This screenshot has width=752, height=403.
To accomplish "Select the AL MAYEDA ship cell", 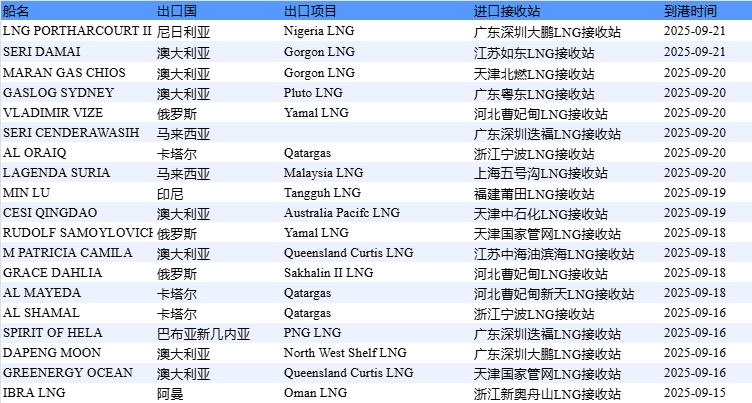I will (42, 293).
